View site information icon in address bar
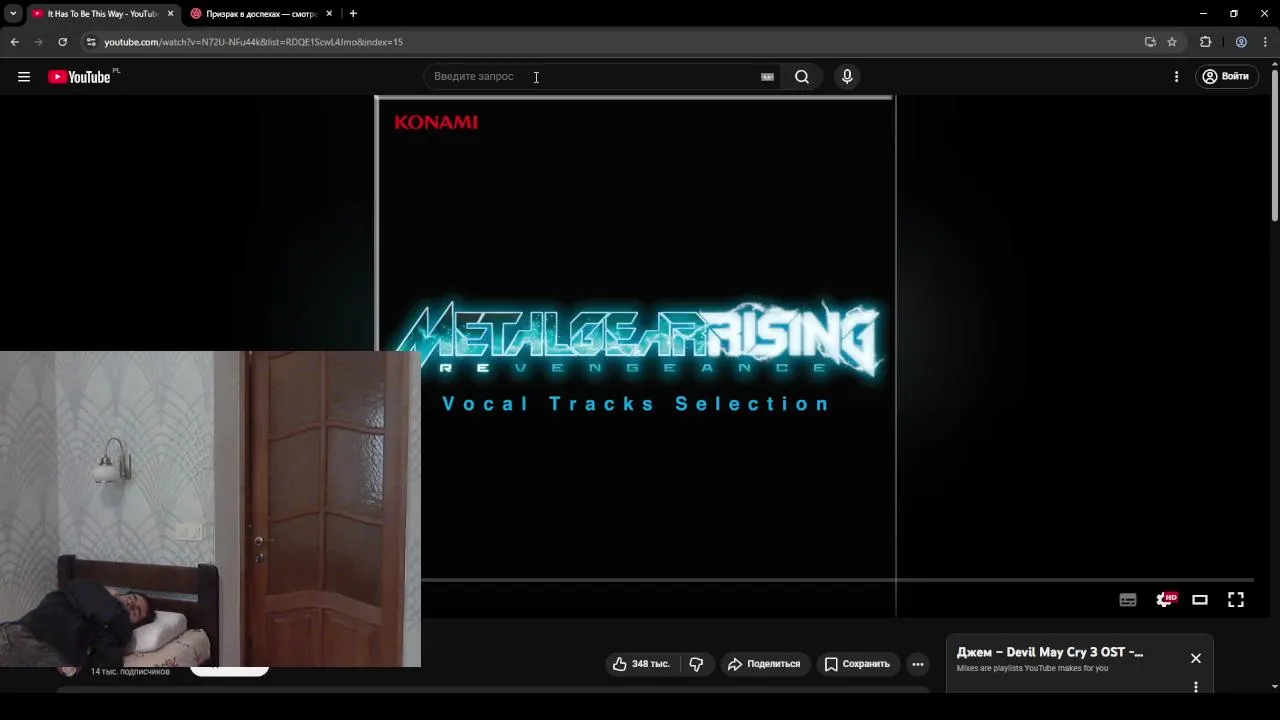Screen dimensions: 1280x720 [x=91, y=42]
